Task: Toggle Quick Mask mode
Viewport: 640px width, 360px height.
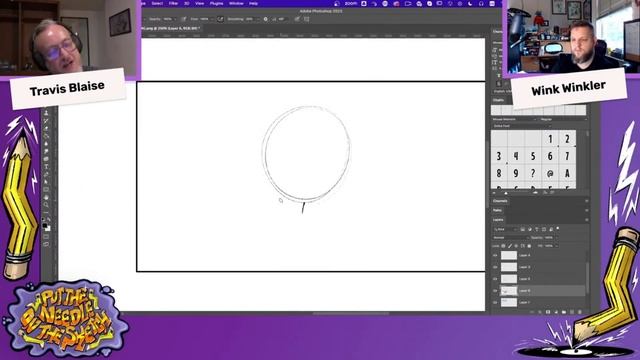Action: click(x=46, y=237)
